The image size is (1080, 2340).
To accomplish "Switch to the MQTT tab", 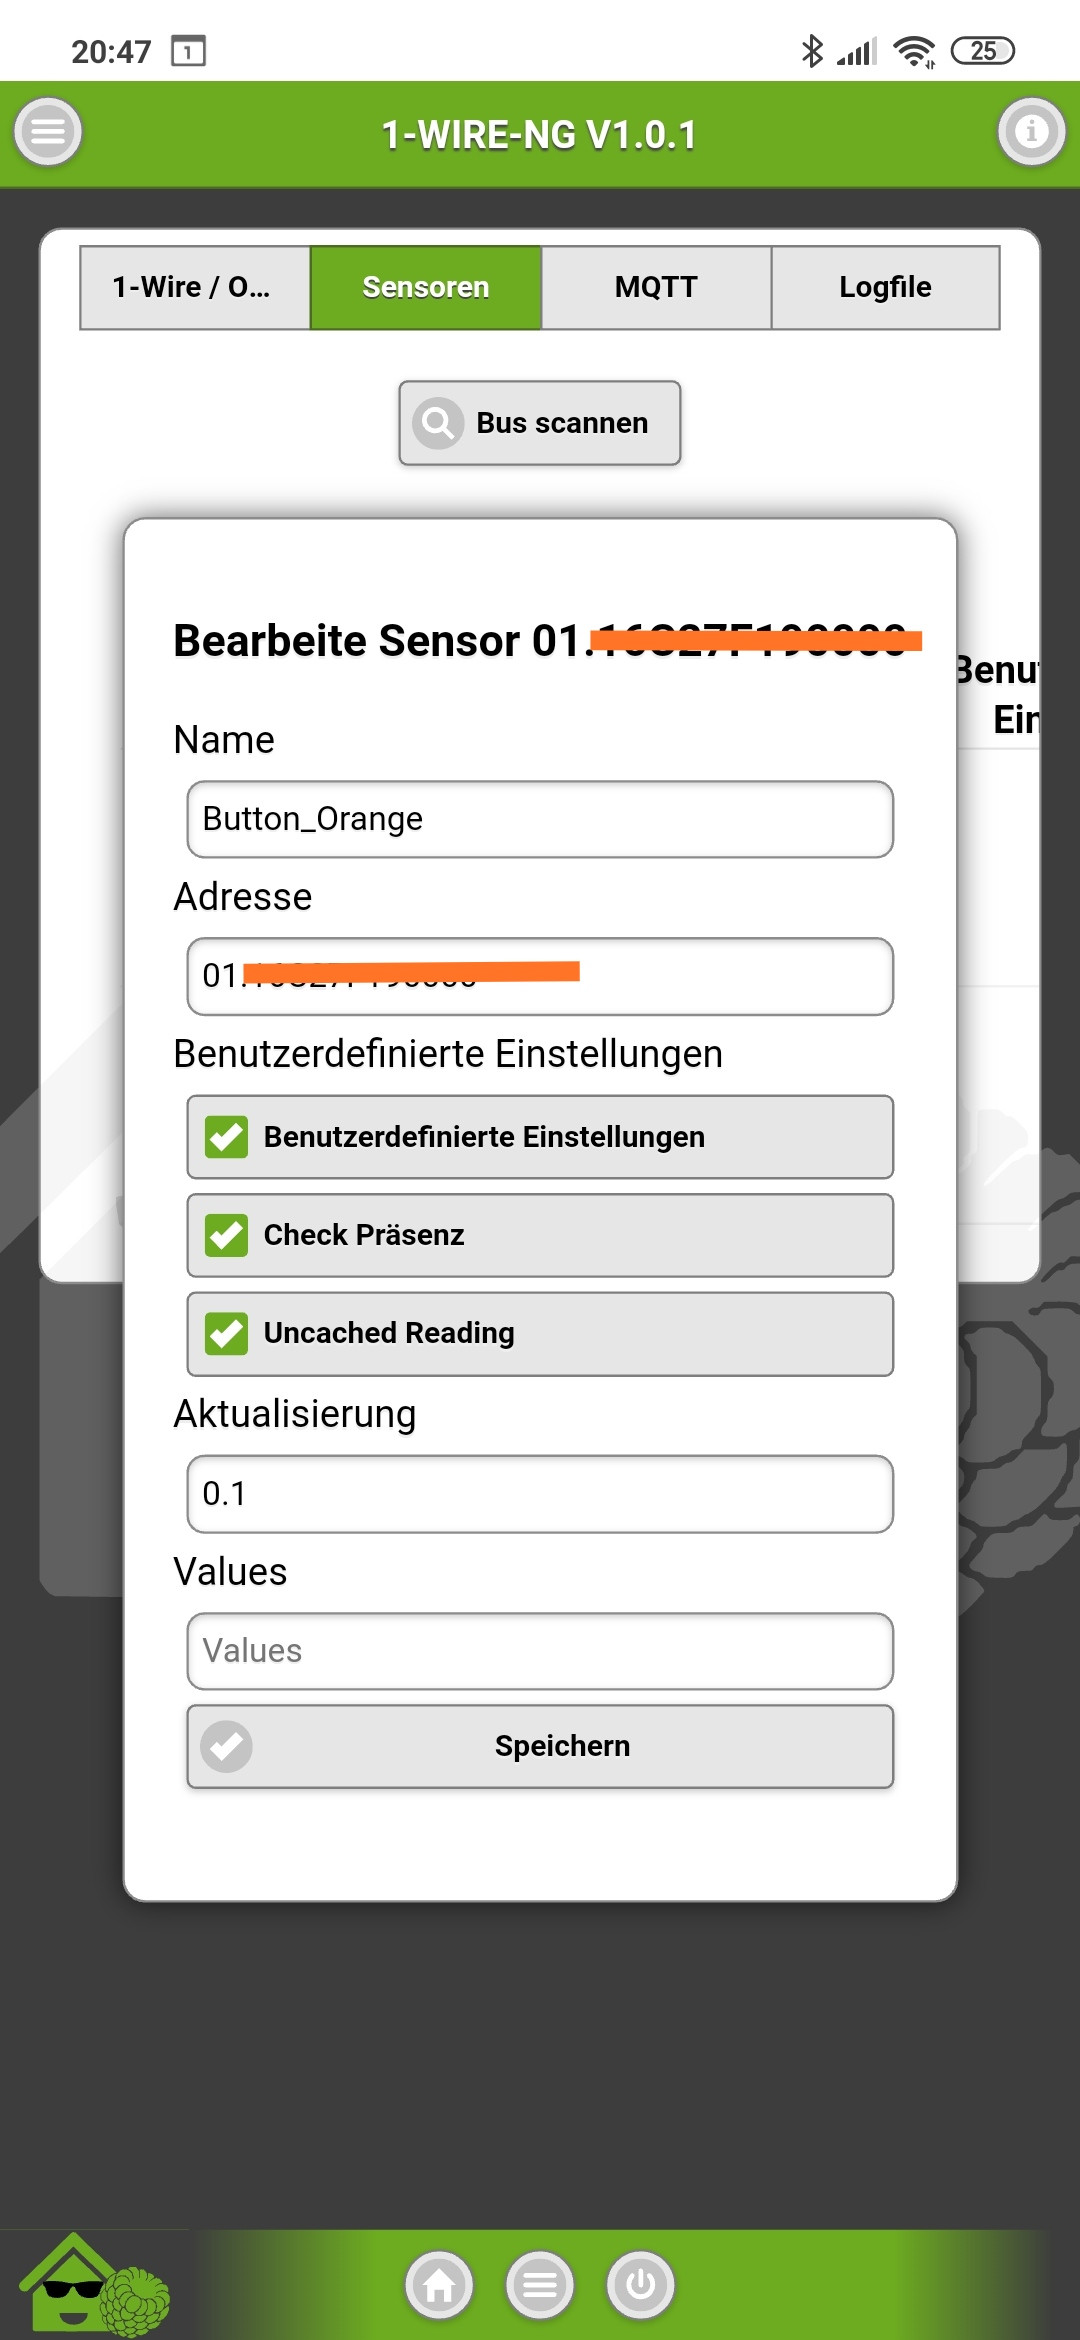I will [656, 287].
